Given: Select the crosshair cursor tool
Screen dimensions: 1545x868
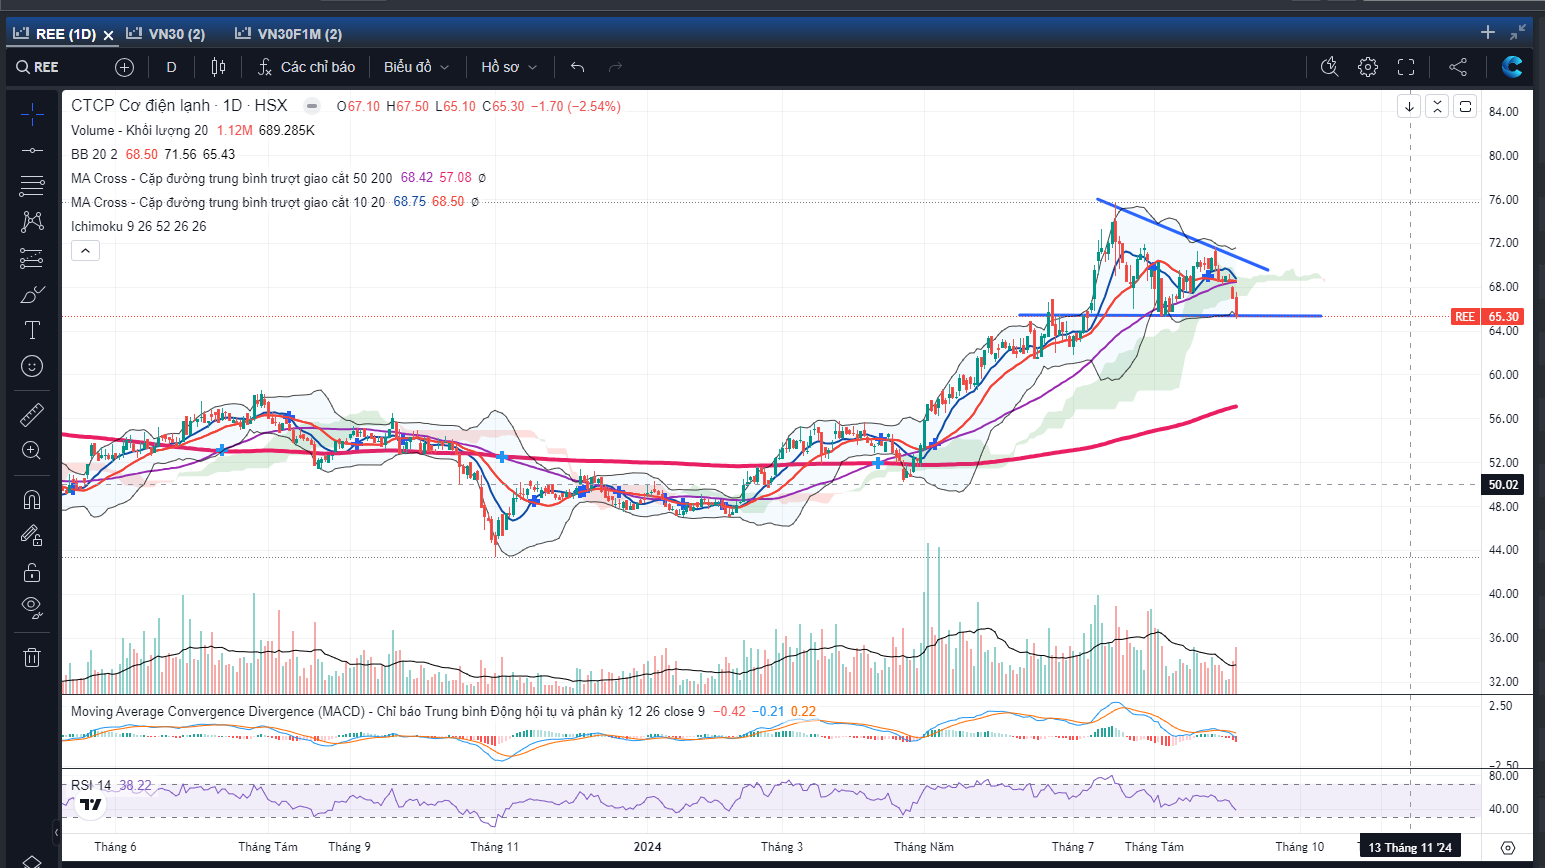Looking at the screenshot, I should (32, 114).
